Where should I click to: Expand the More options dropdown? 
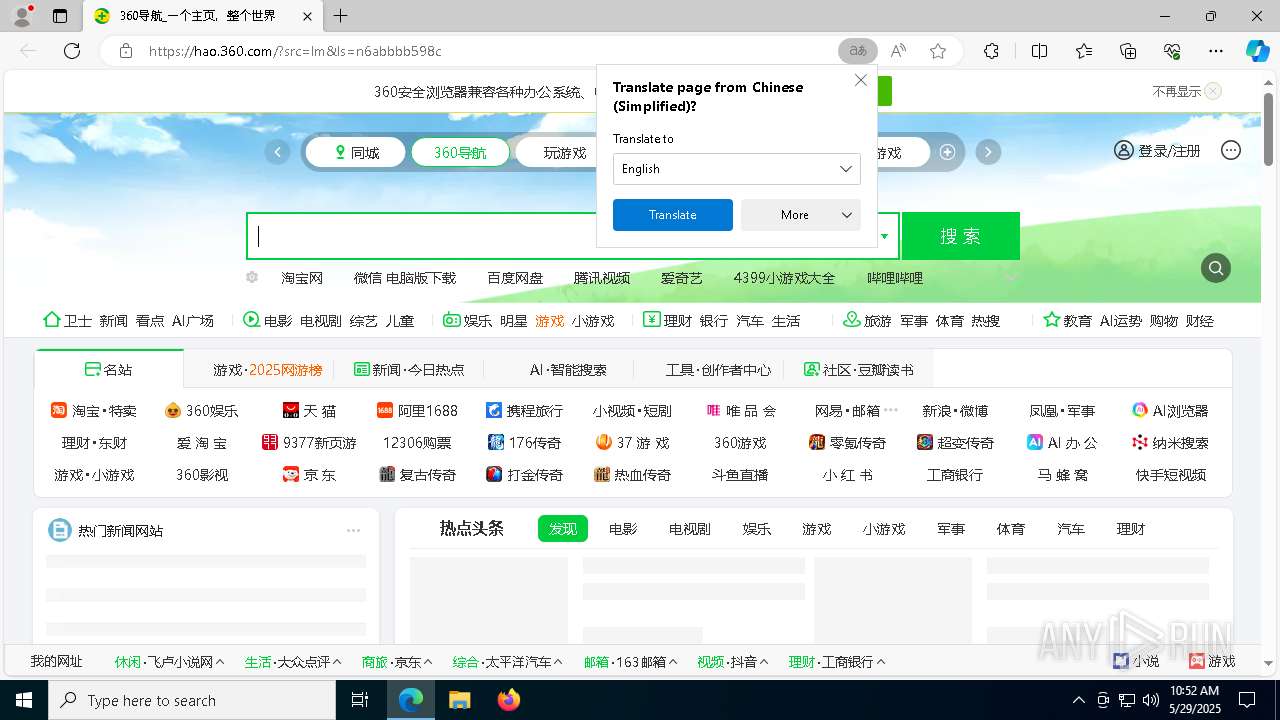point(800,215)
